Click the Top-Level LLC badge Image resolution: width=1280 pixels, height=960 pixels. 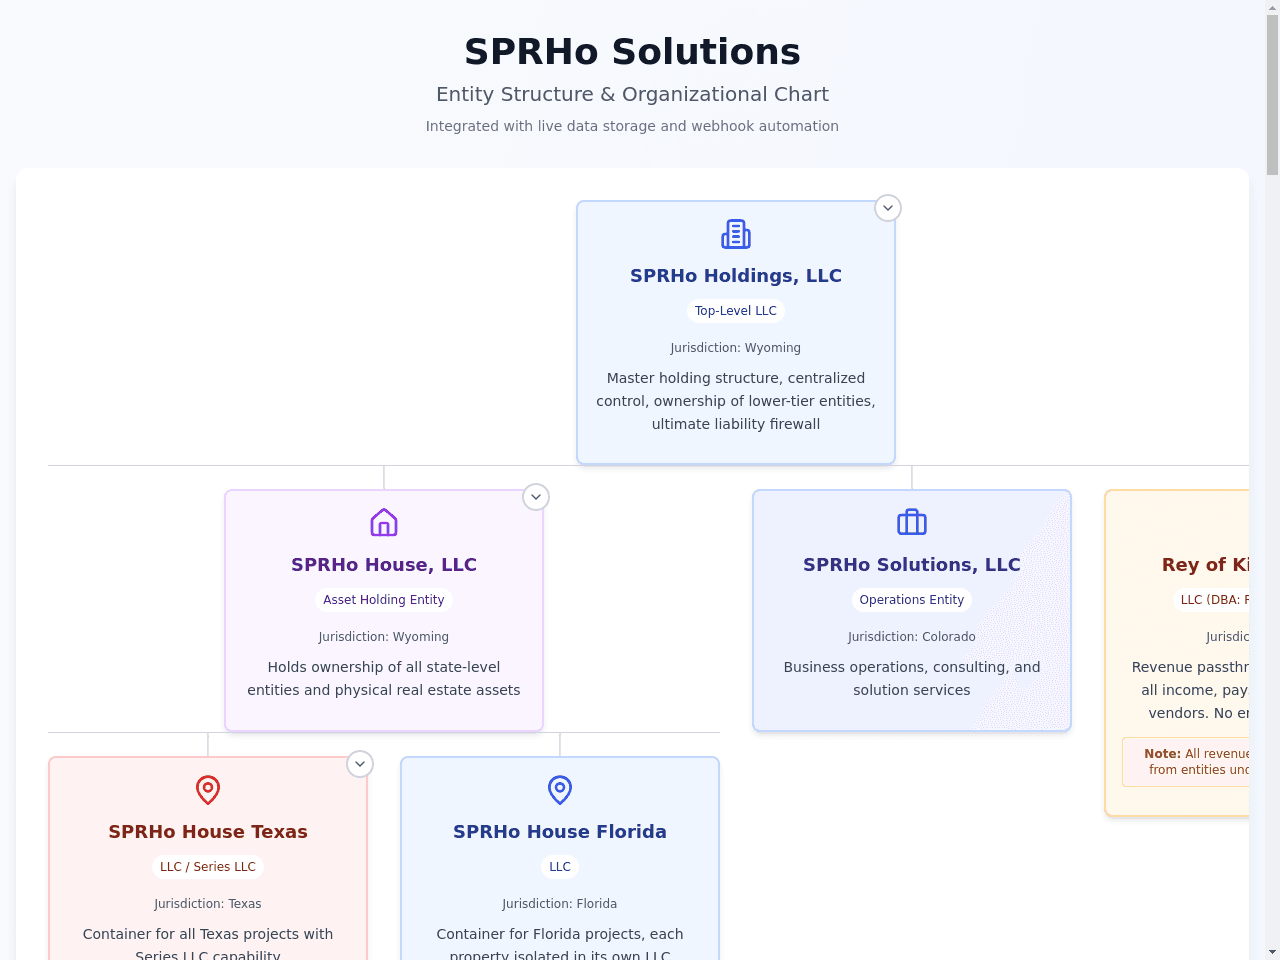736,311
